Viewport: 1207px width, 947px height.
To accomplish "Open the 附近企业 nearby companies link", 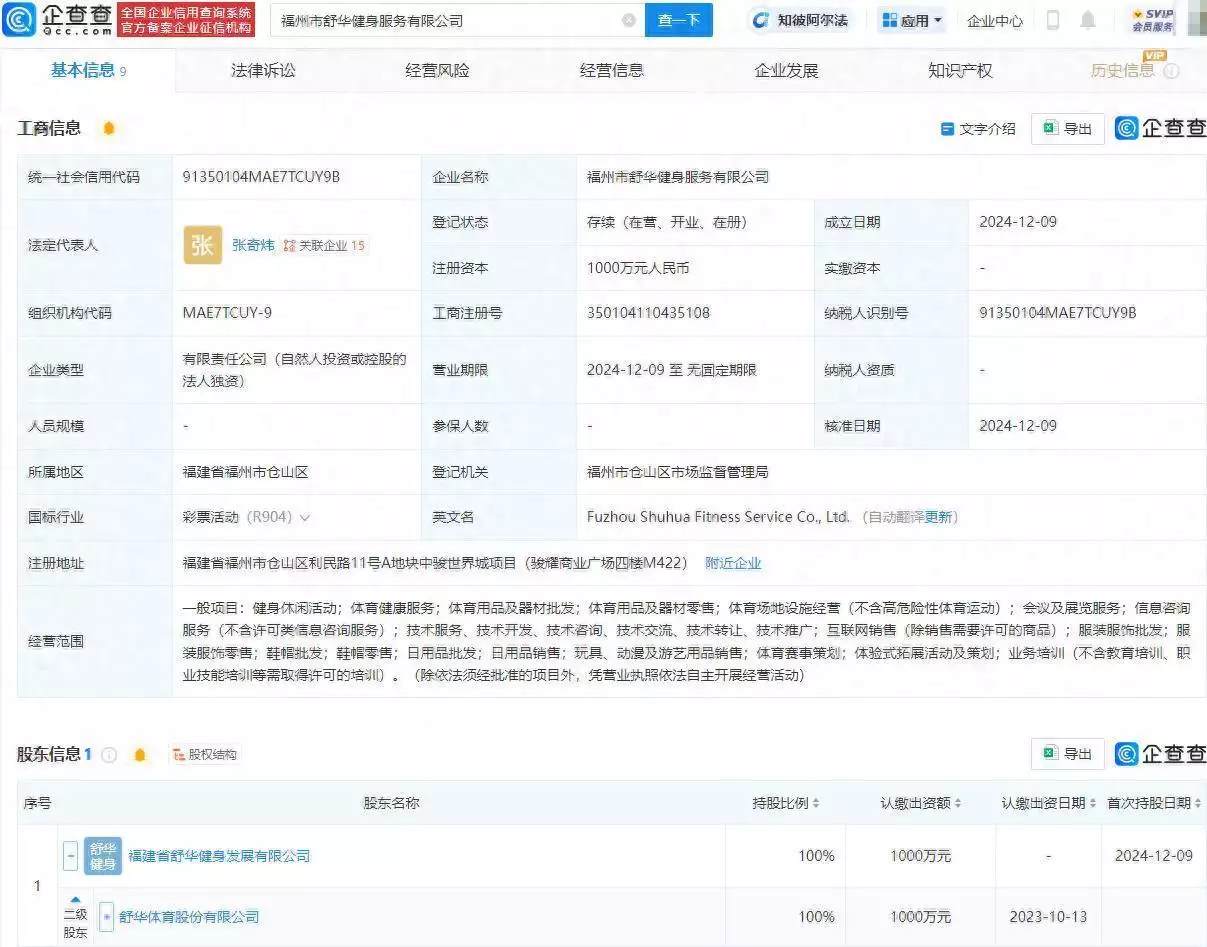I will [733, 563].
